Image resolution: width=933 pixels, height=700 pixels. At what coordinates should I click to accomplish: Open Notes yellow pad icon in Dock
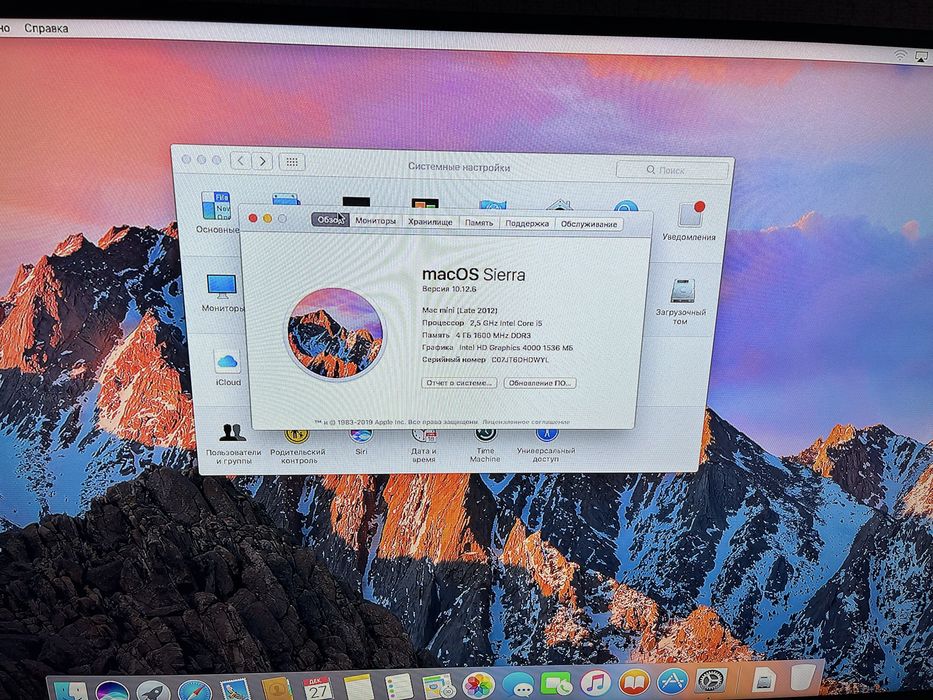click(x=358, y=687)
